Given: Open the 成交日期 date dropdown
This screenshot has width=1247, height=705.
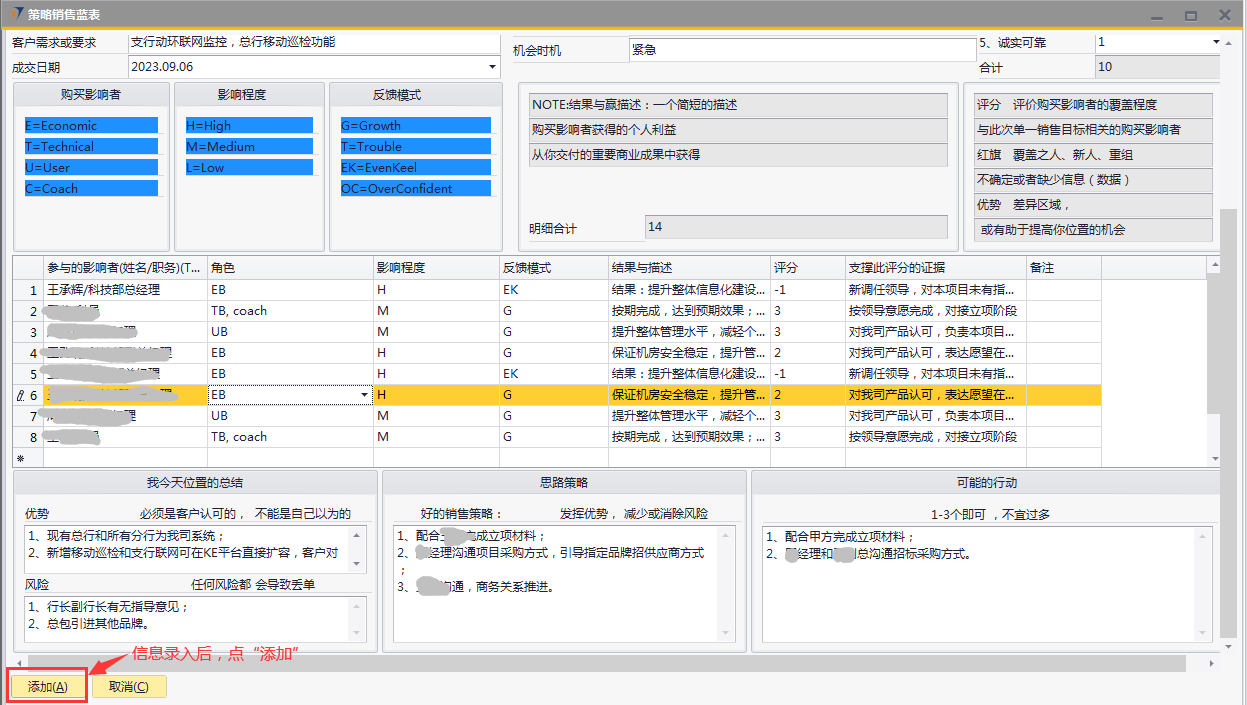Looking at the screenshot, I should 492,67.
